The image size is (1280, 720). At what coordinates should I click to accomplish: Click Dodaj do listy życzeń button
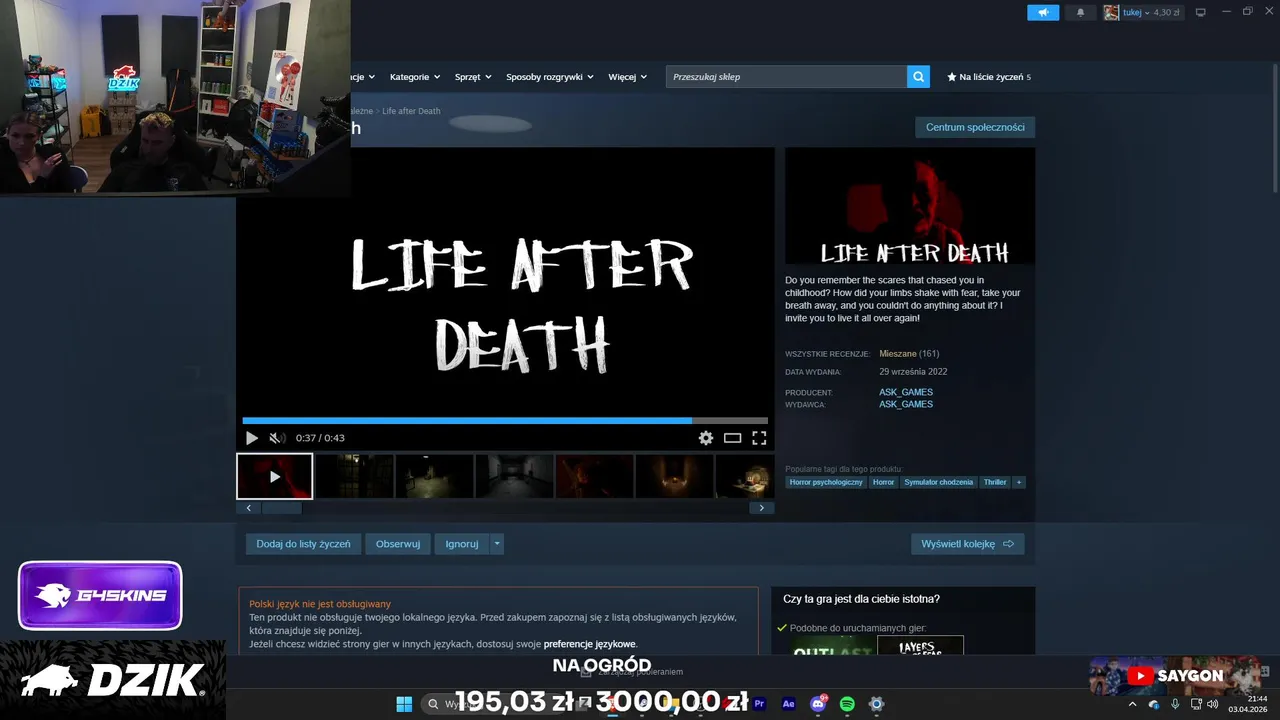coord(303,544)
